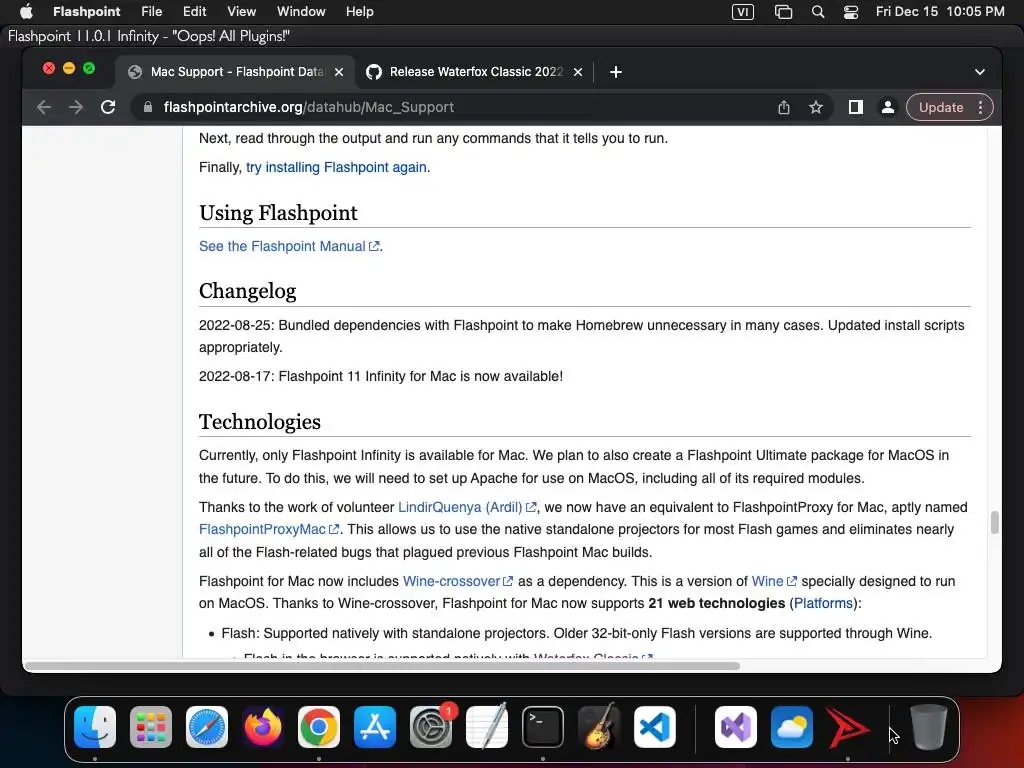The height and width of the screenshot is (768, 1024).
Task: Open the Flashpoint application menu
Action: pos(87,11)
